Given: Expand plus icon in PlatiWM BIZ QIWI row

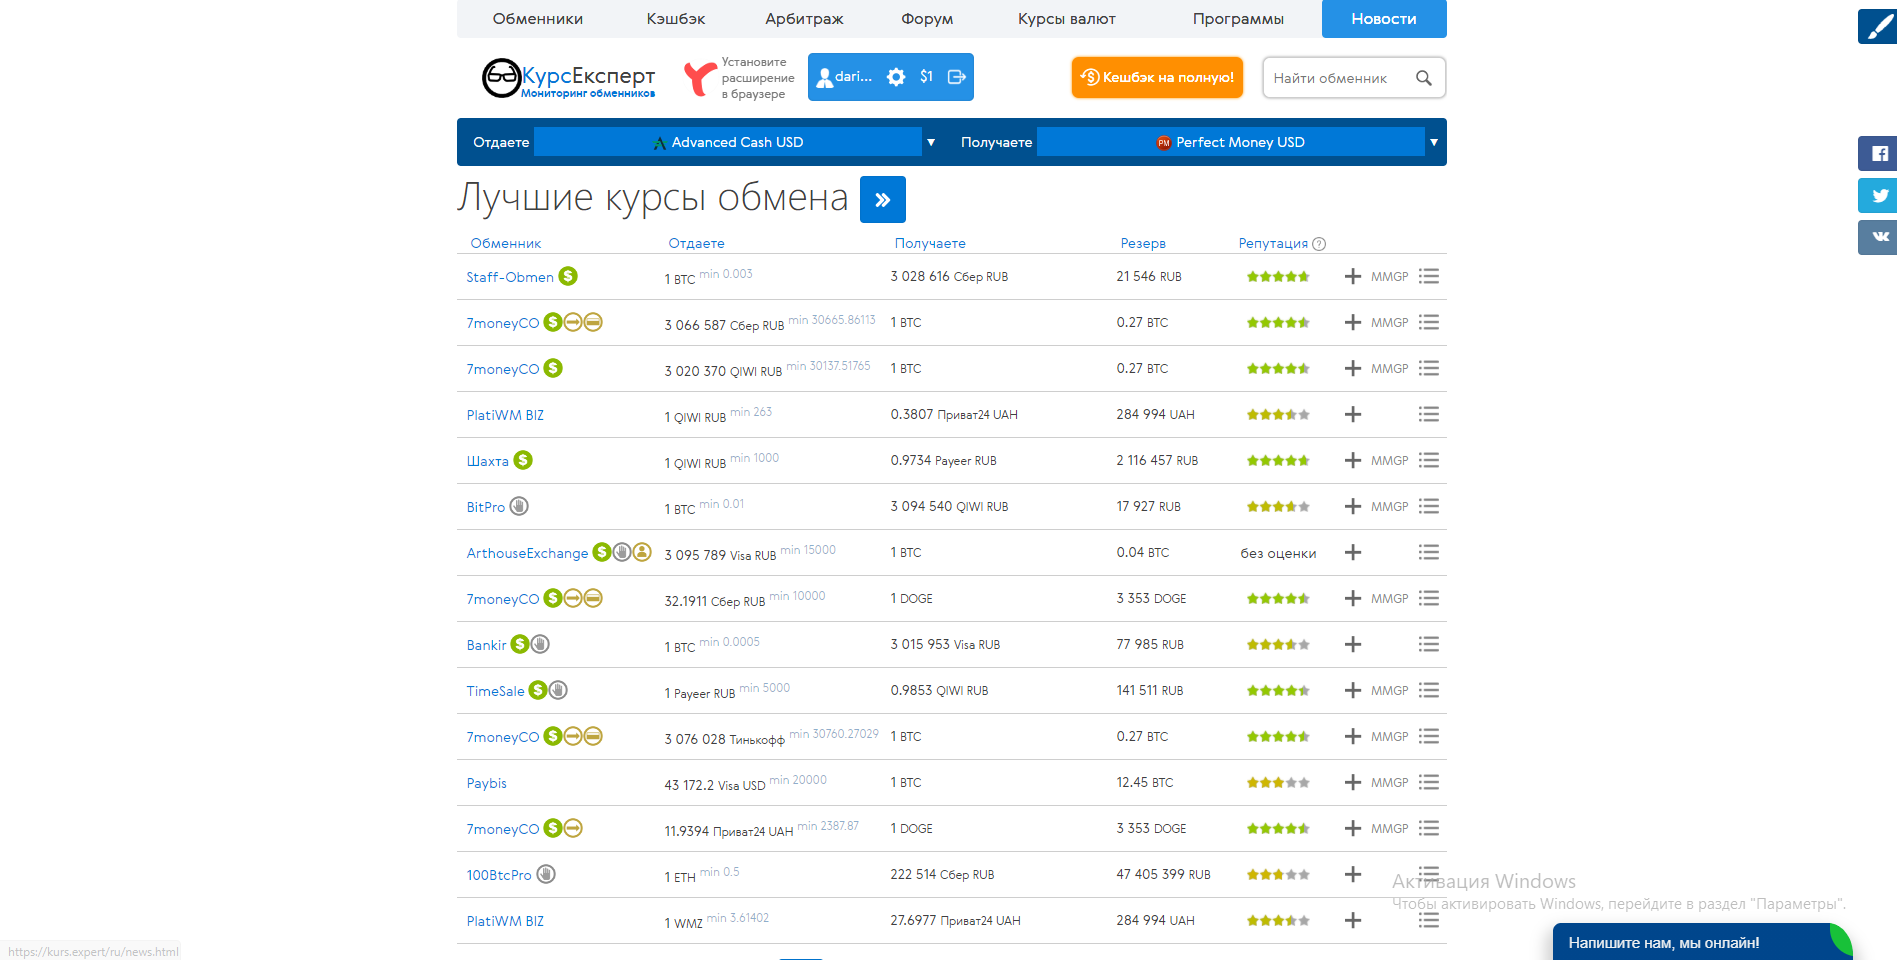Looking at the screenshot, I should coord(1353,414).
